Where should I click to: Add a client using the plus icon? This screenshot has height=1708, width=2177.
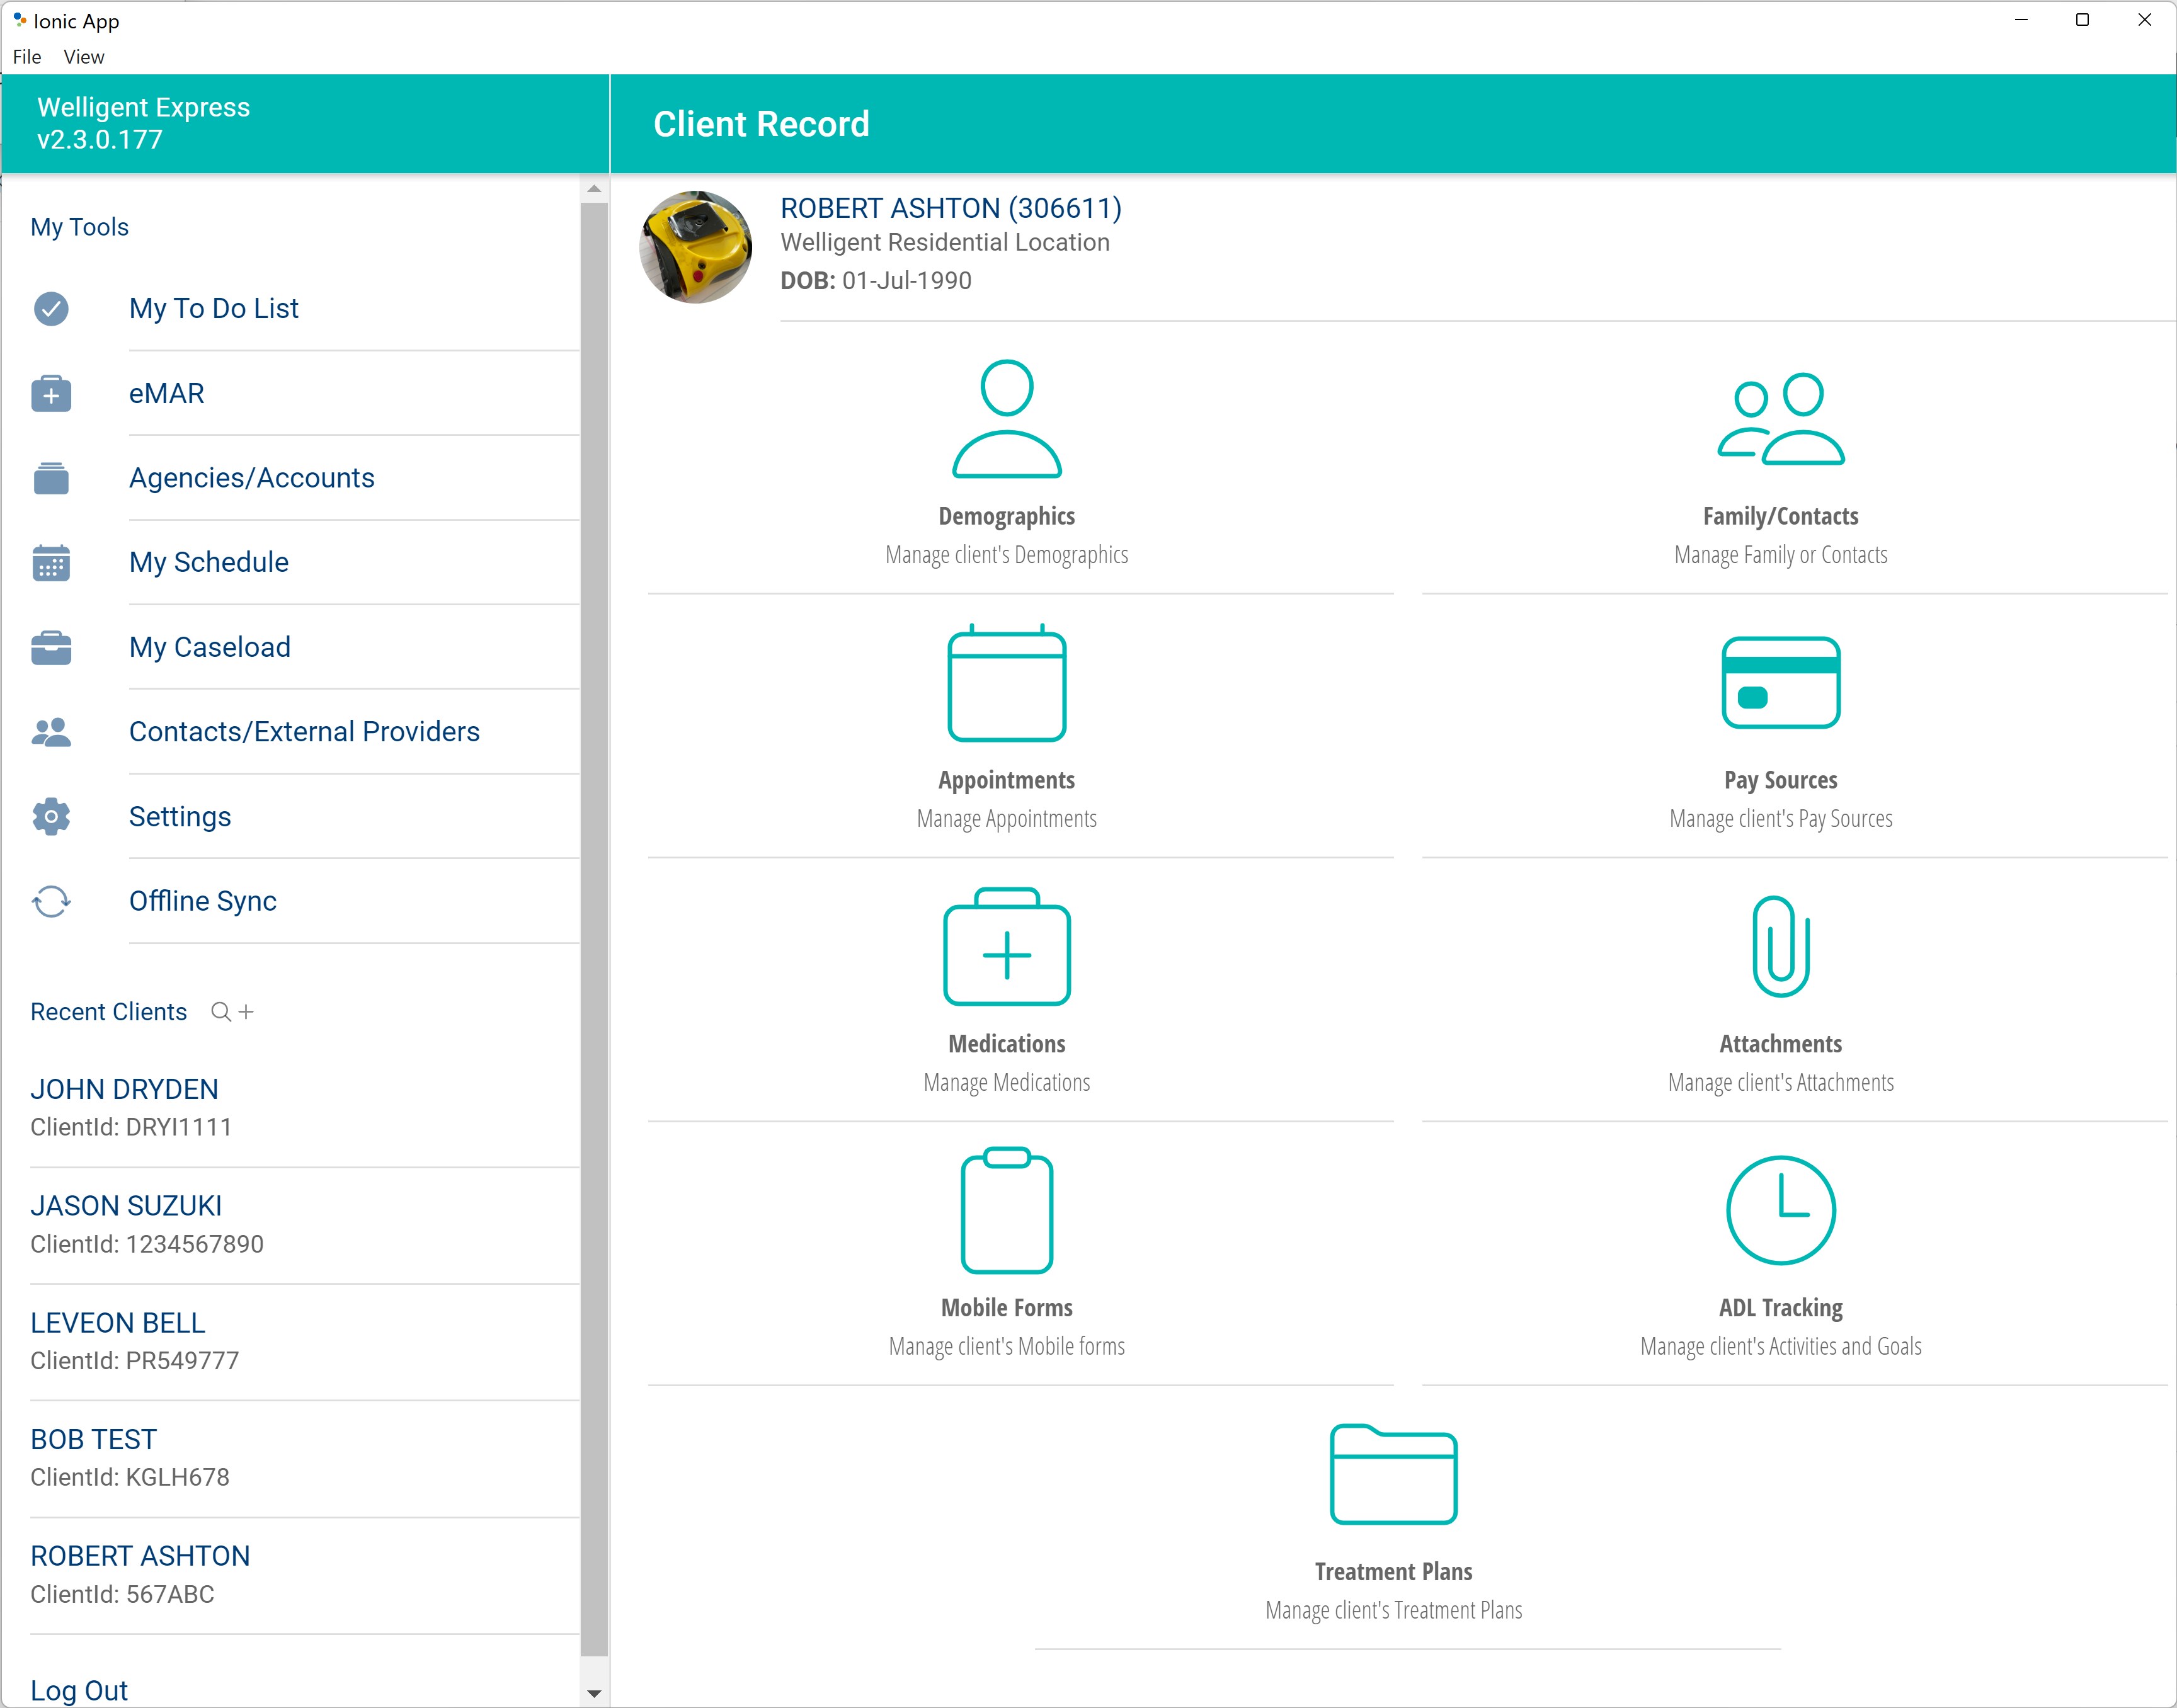(247, 1011)
